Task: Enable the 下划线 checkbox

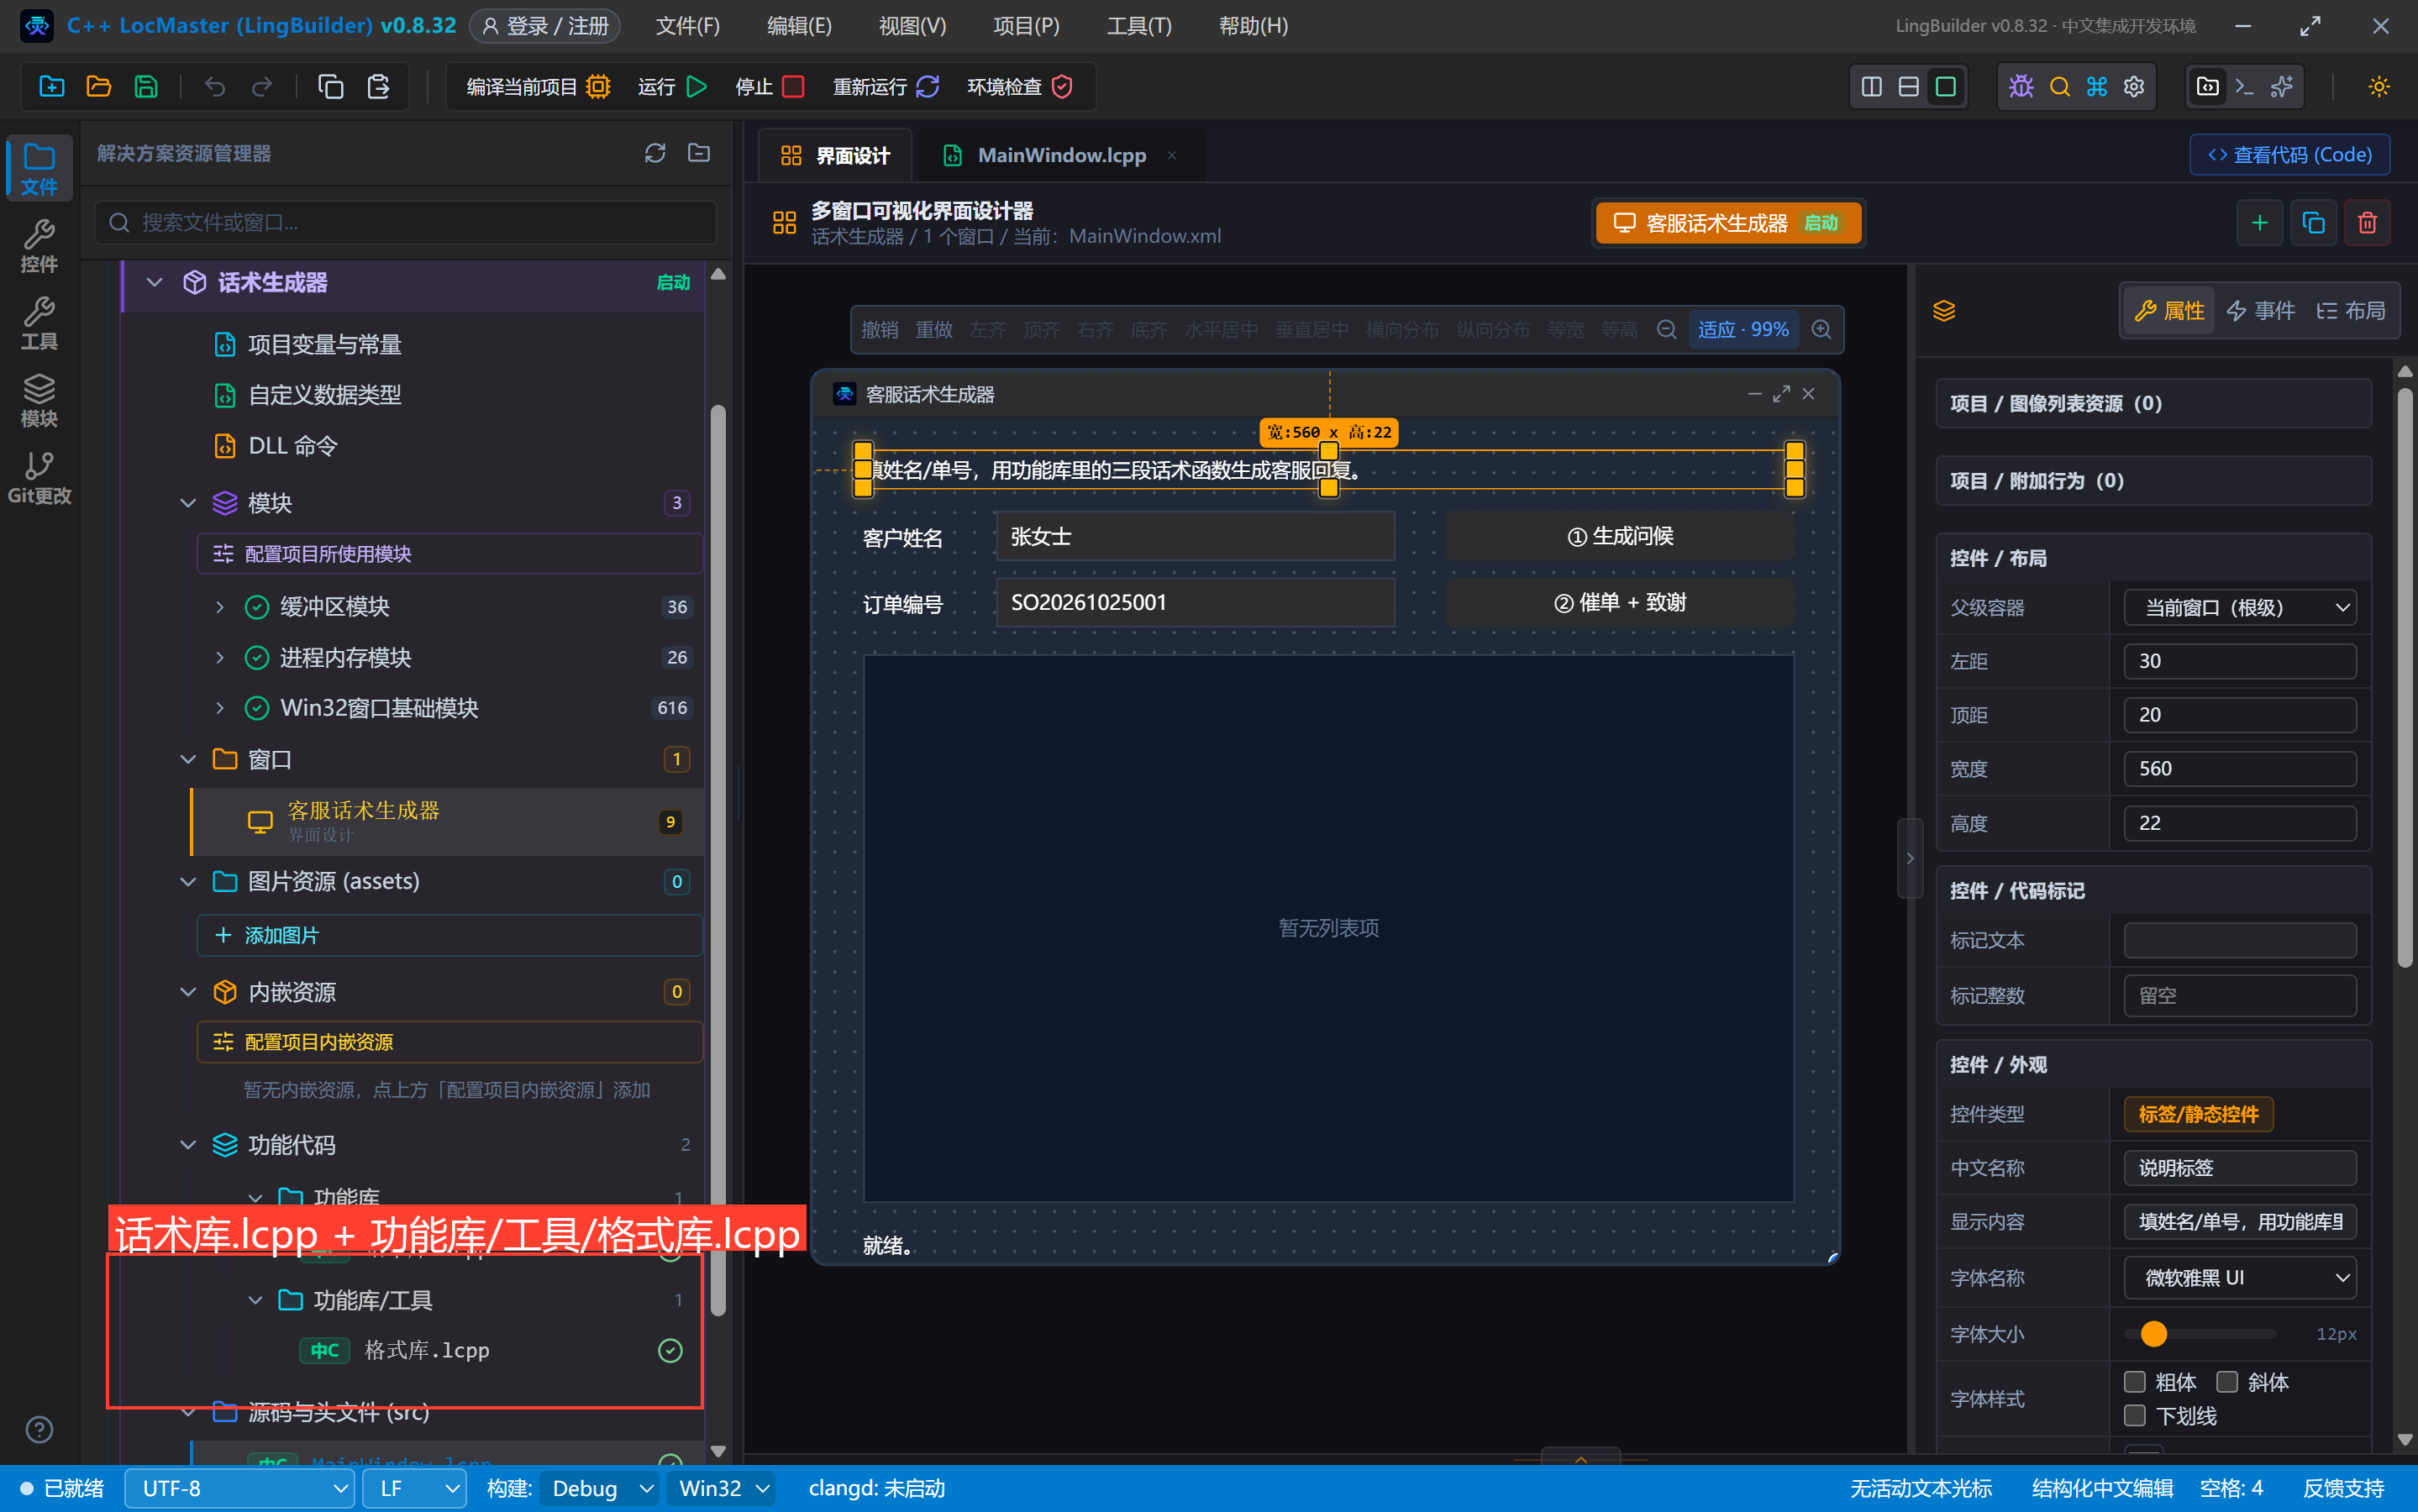Action: click(x=2134, y=1416)
